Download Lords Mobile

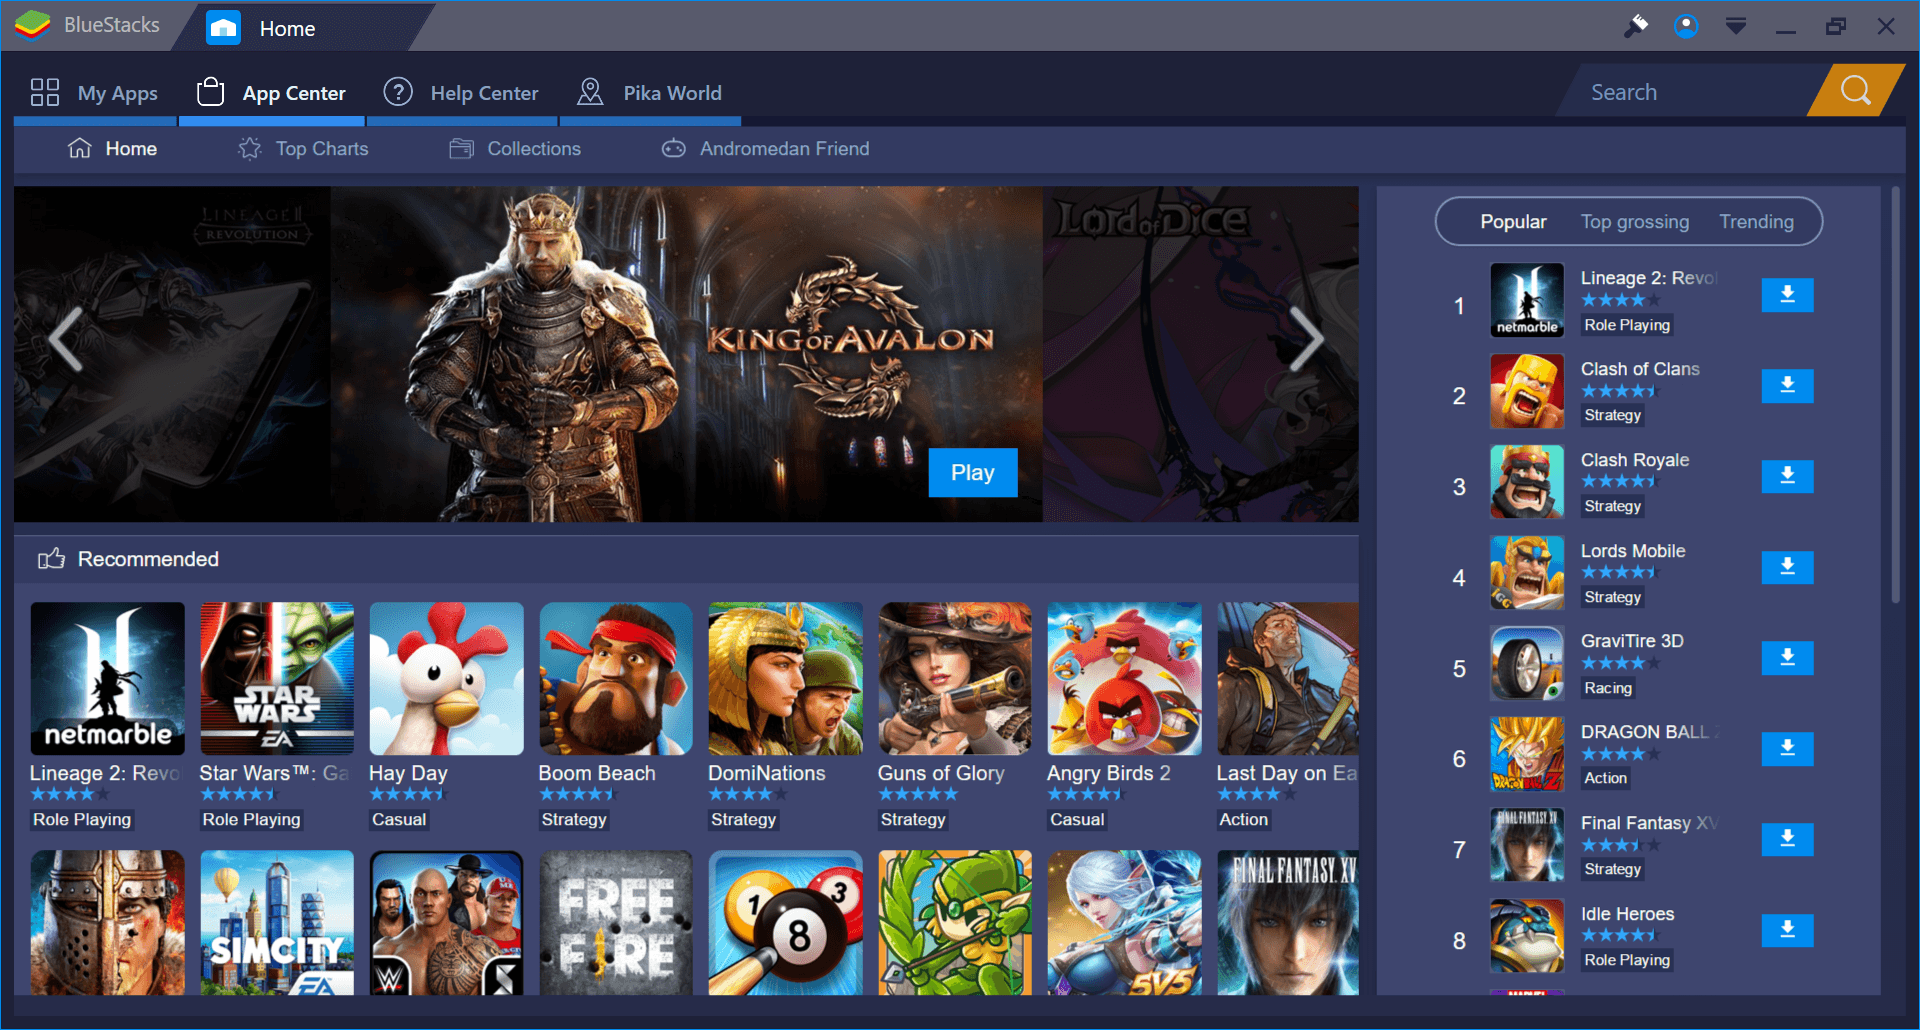(x=1787, y=567)
